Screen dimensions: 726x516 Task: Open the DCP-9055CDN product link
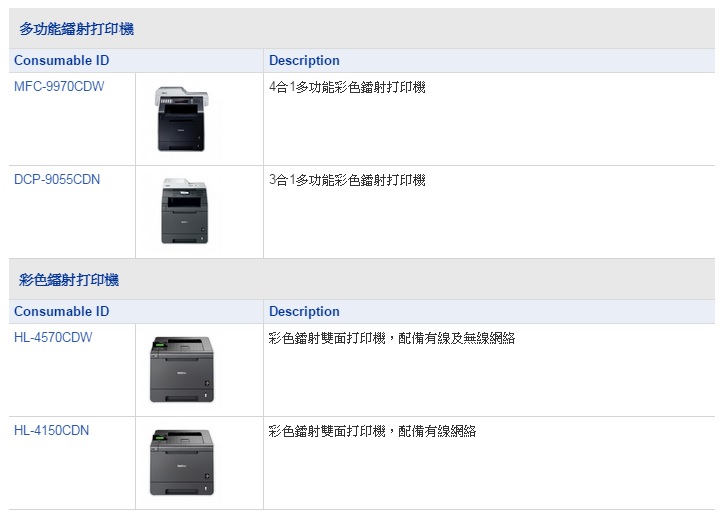57,180
